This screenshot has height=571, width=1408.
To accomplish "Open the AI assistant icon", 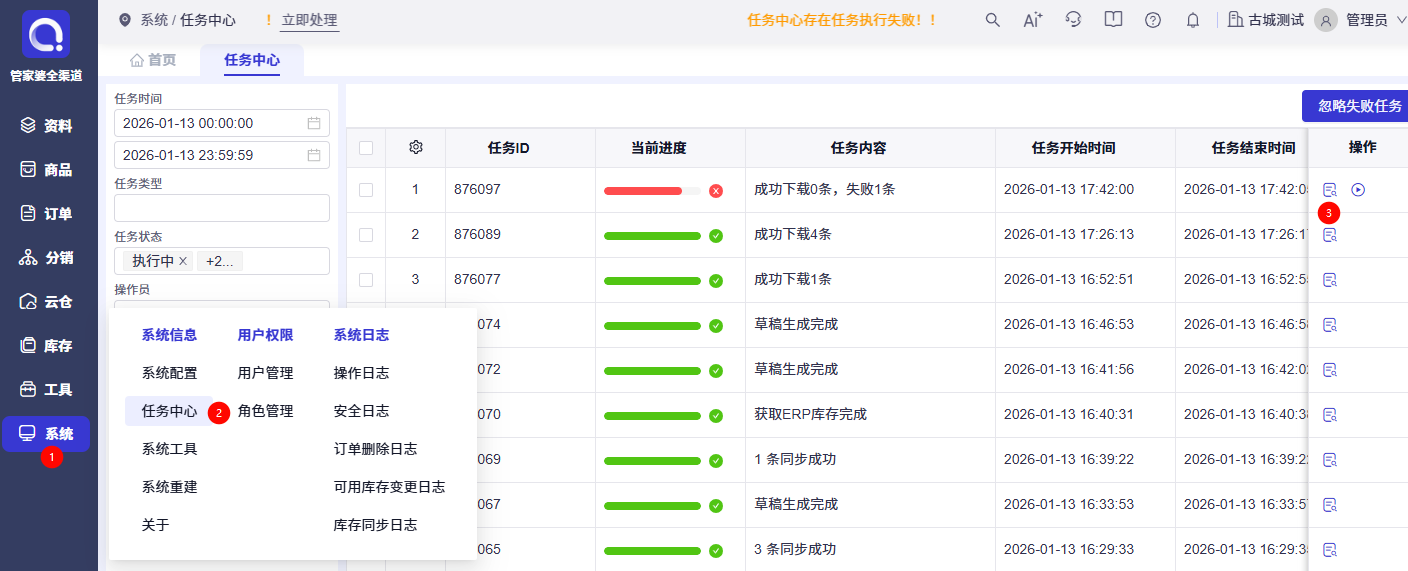I will (1033, 20).
